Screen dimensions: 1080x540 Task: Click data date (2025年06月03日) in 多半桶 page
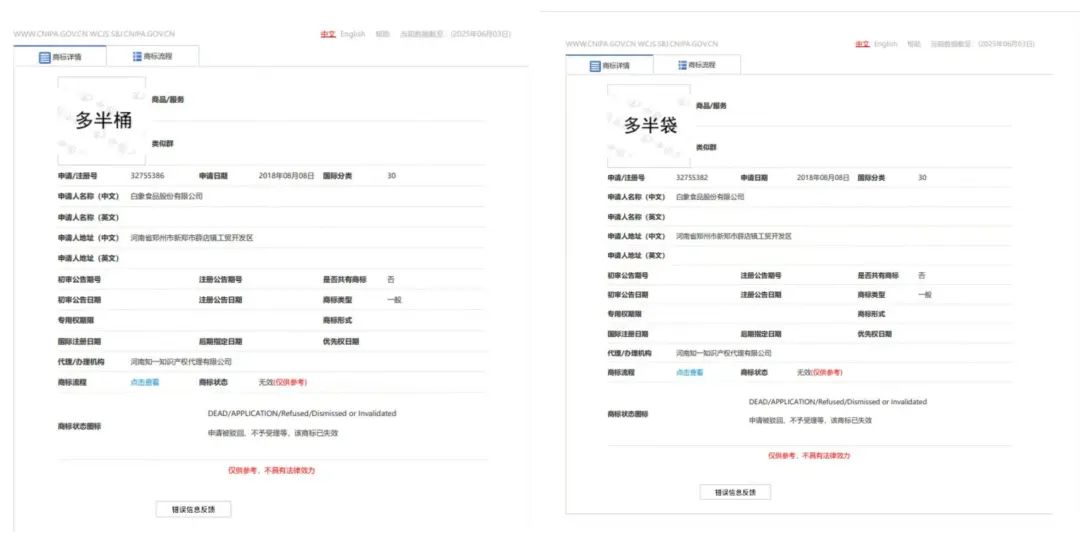(x=480, y=34)
